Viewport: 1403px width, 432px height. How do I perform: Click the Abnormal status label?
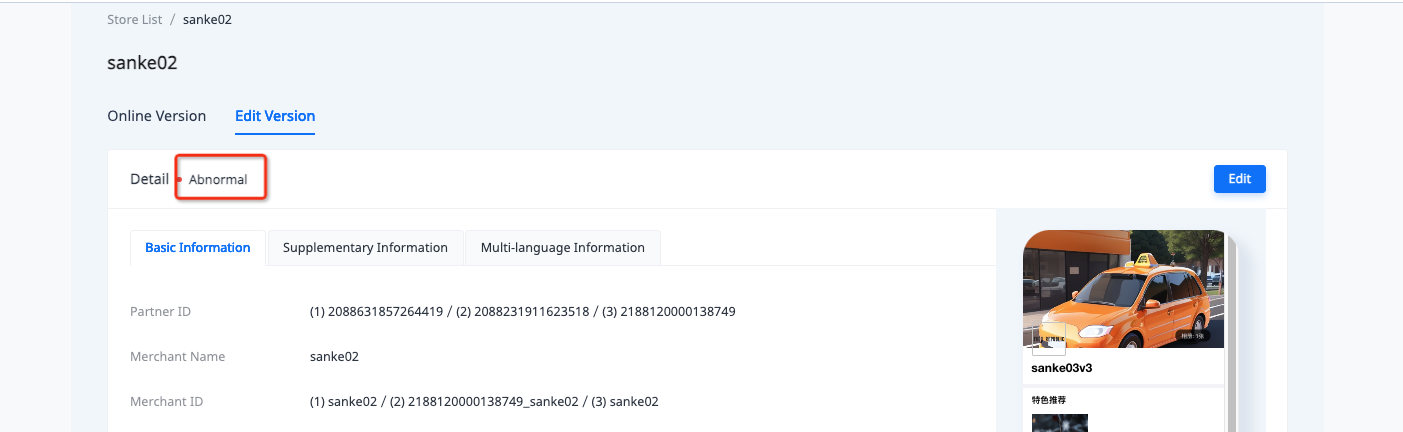tap(218, 180)
